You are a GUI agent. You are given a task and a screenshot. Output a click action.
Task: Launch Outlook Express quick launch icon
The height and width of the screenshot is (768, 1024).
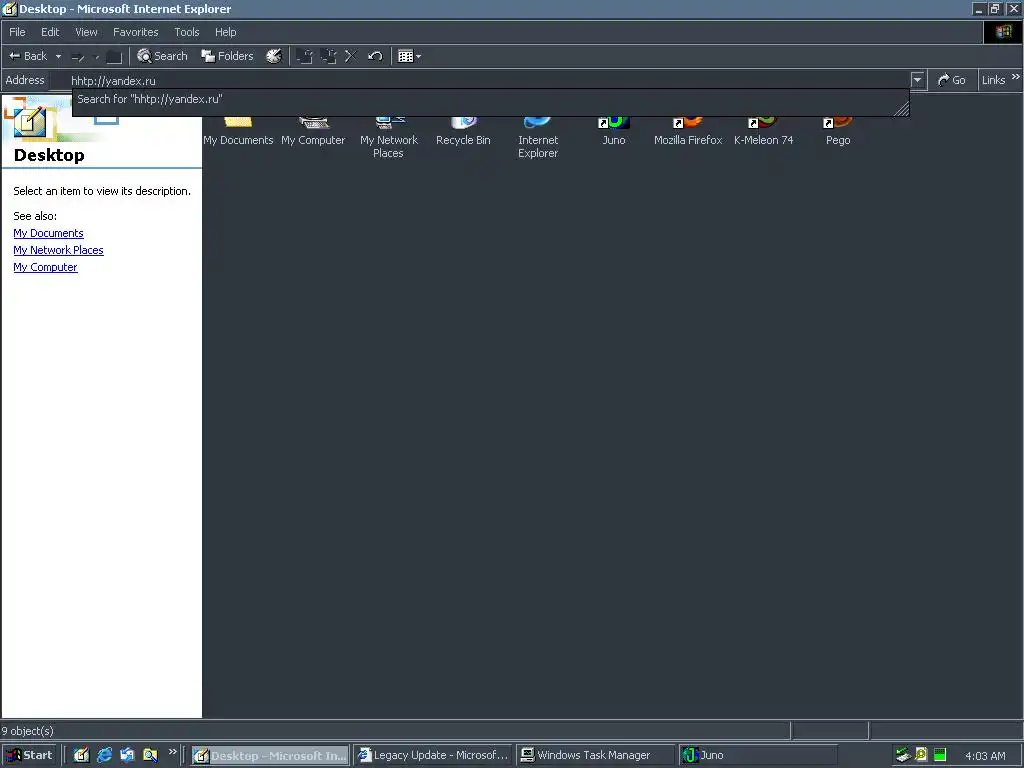pos(127,755)
